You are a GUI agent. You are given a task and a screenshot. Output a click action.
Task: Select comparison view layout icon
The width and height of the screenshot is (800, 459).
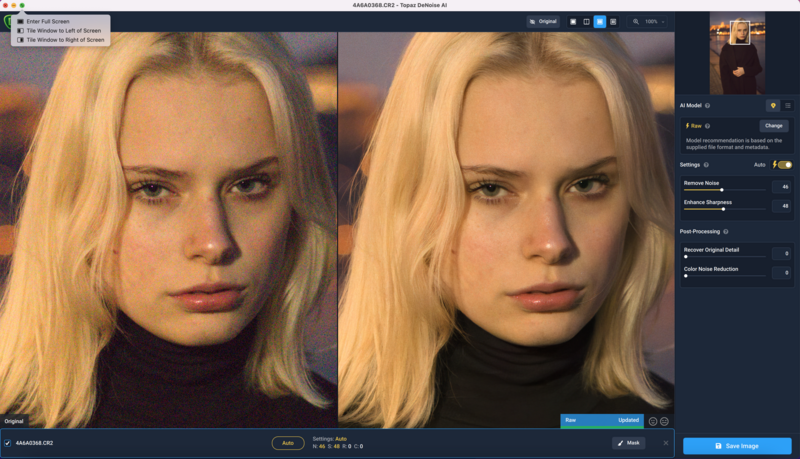613,21
